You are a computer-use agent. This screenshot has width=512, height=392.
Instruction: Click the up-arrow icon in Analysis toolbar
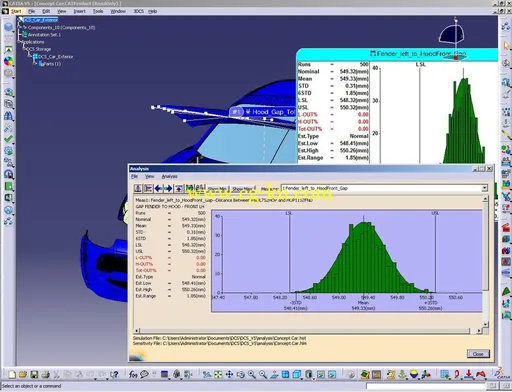(179, 189)
